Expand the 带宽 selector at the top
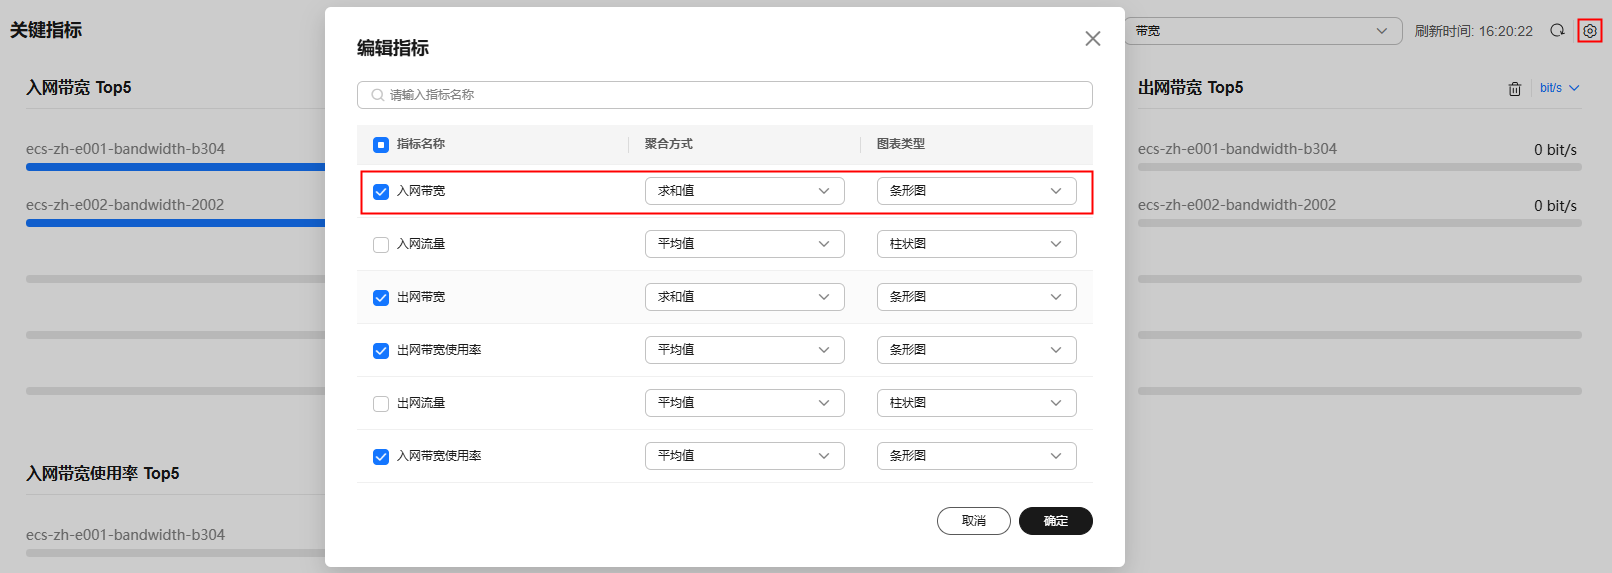The height and width of the screenshot is (573, 1612). (x=1262, y=31)
